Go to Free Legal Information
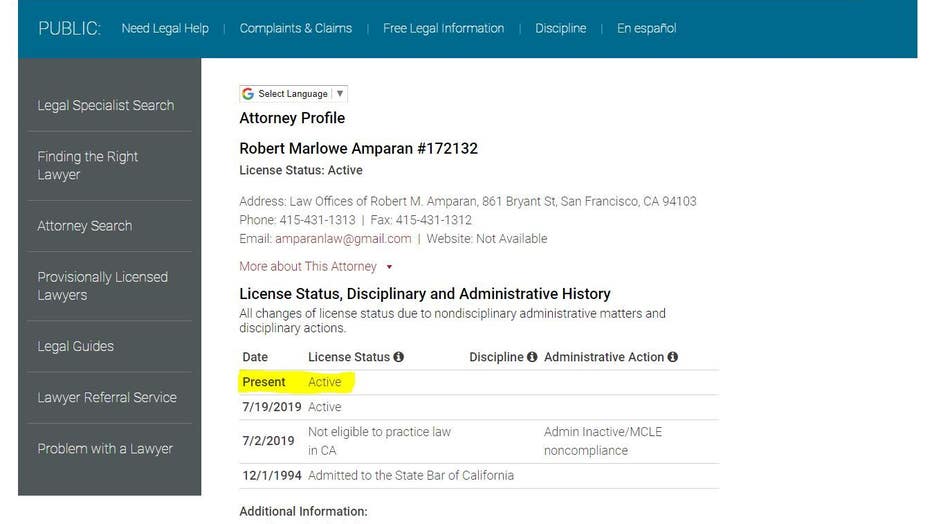 click(x=443, y=29)
